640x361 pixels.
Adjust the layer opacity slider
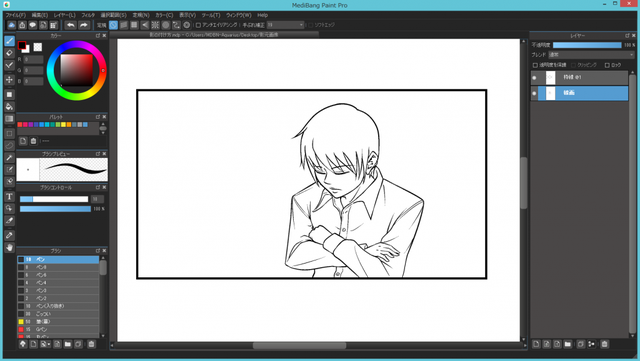click(x=587, y=45)
